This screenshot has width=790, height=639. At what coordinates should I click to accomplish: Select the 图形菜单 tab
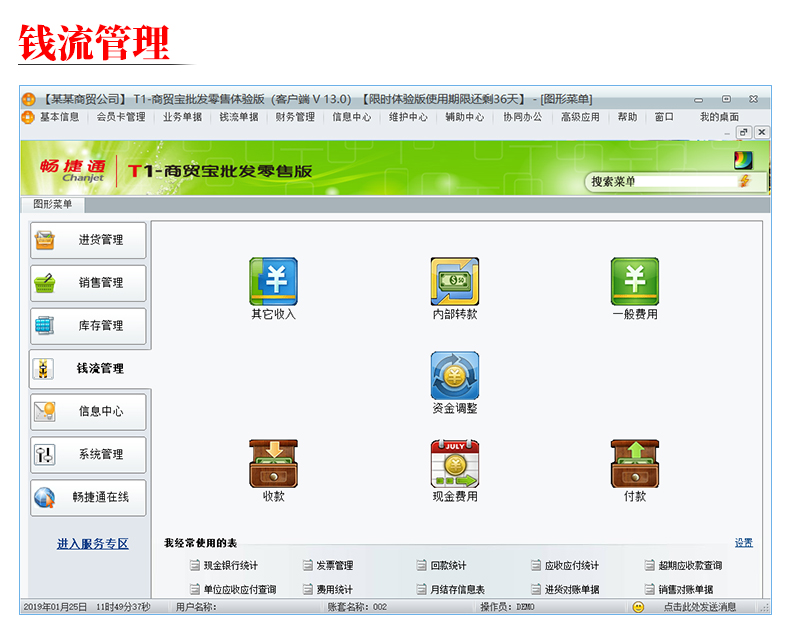[52, 204]
